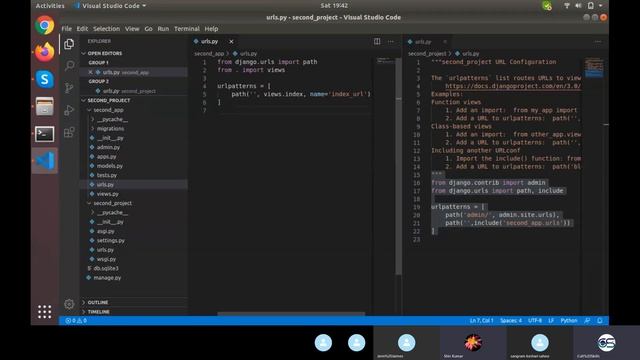Screen dimensions: 640x360
Task: Follow the docs.djangoproject.com link in the code
Action: (x=513, y=86)
